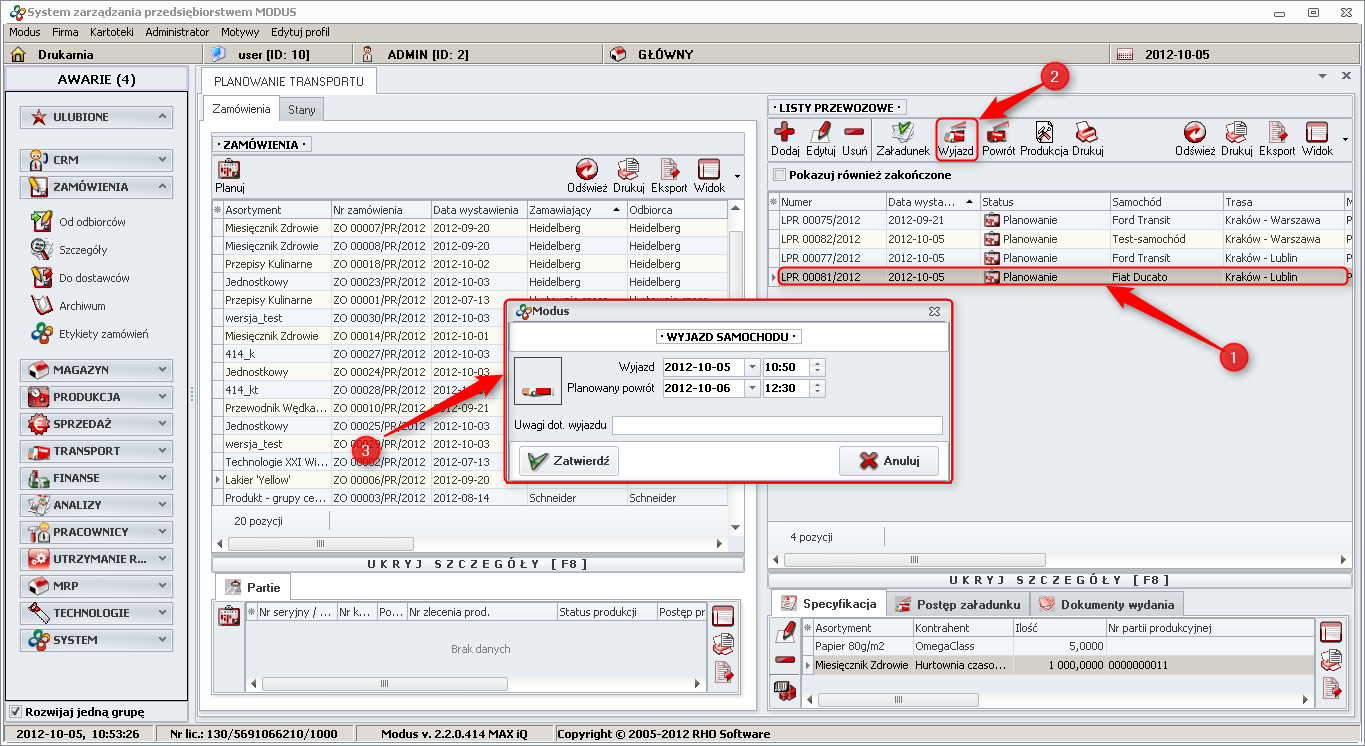Open Etykiety zamówień in sidebar
The height and width of the screenshot is (746, 1365).
pyautogui.click(x=103, y=334)
